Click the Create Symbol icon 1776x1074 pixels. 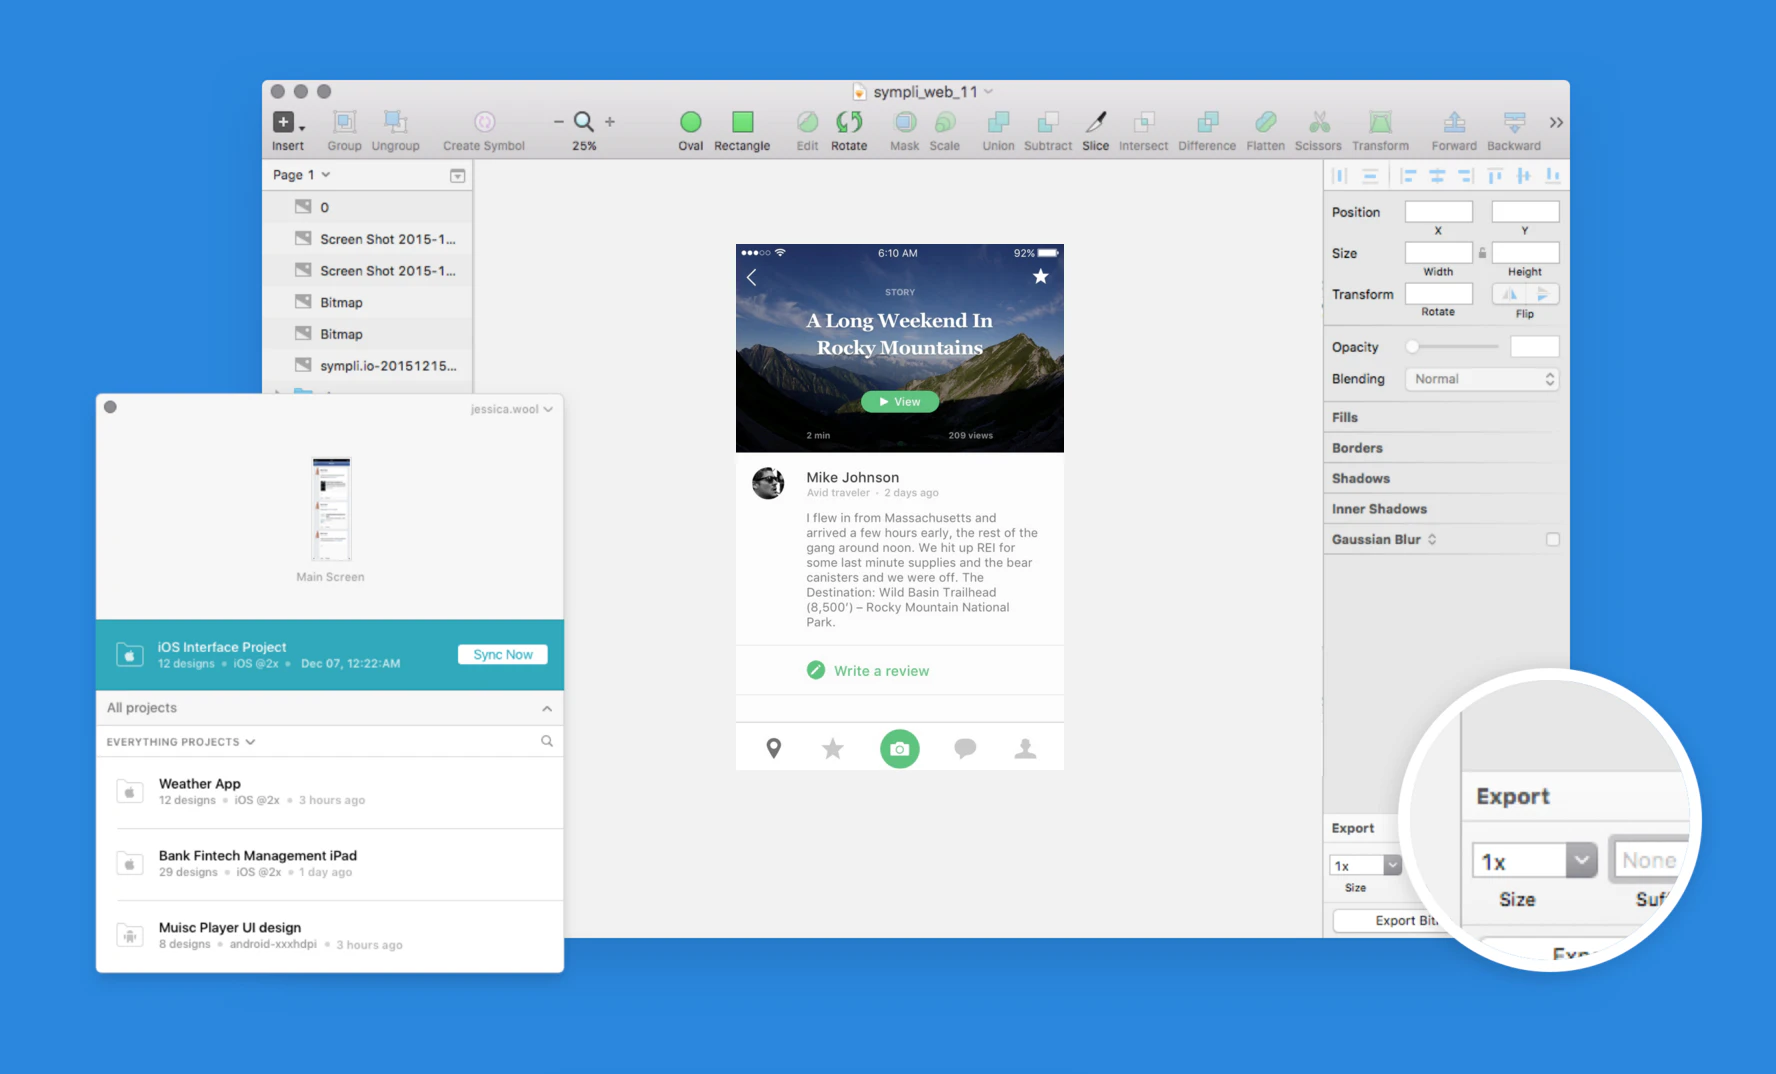[x=484, y=122]
